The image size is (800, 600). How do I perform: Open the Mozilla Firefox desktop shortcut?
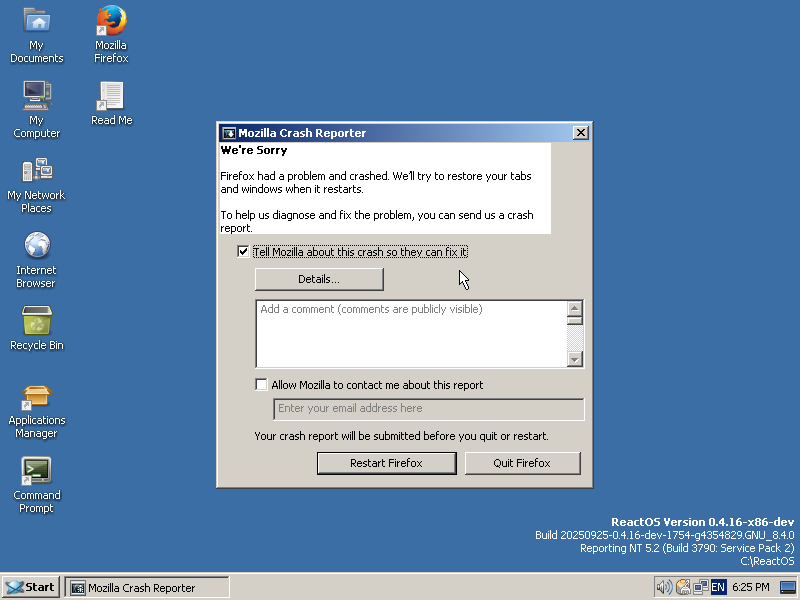pyautogui.click(x=111, y=21)
